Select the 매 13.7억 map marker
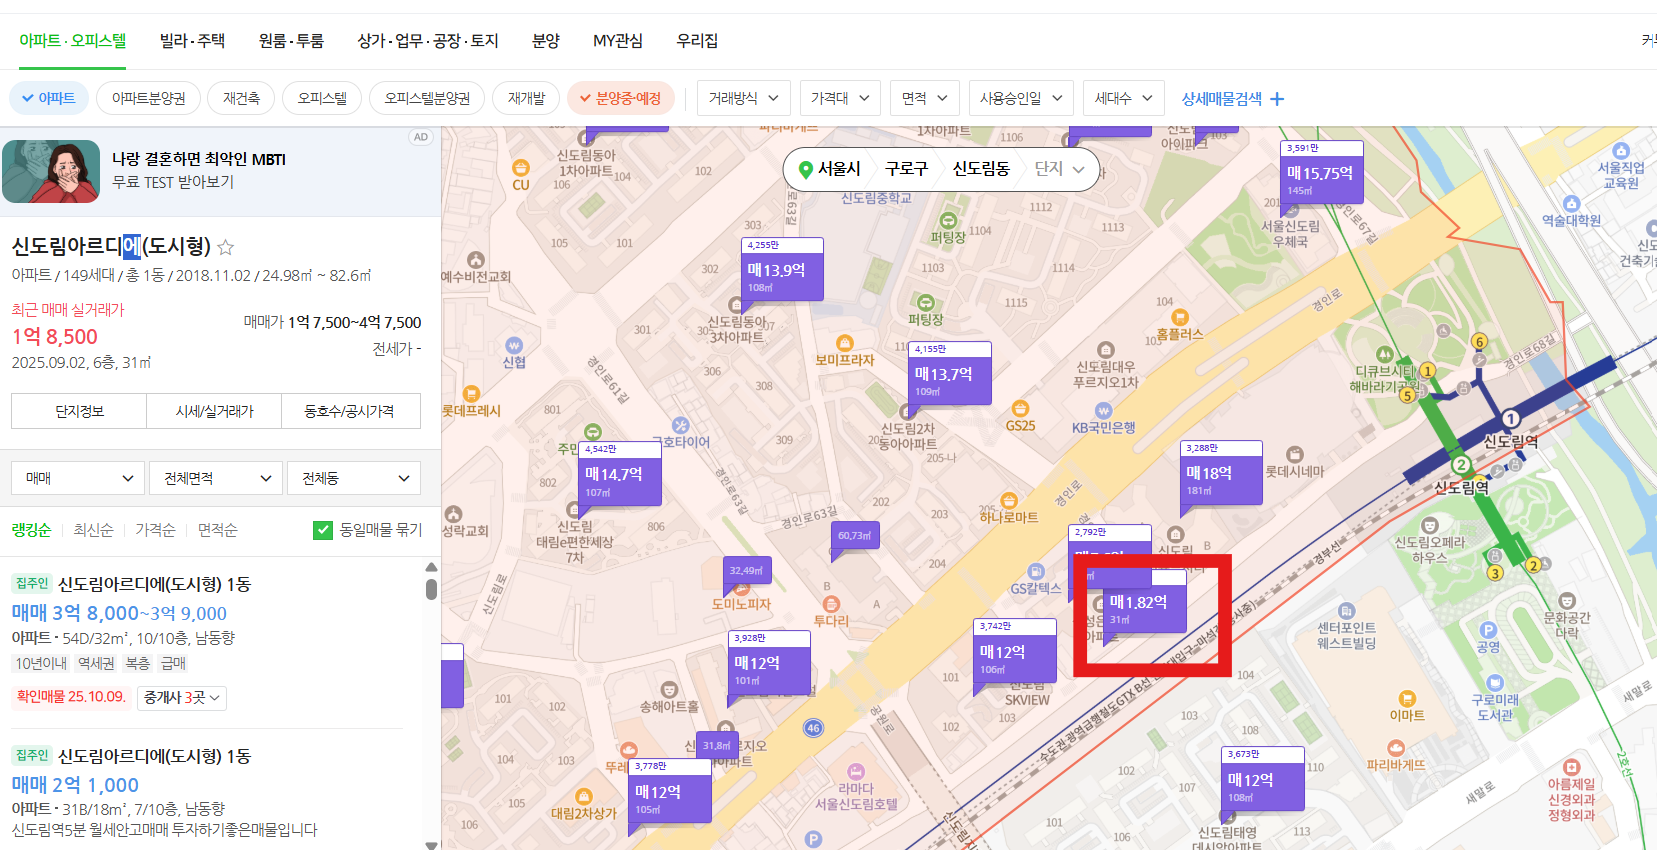1657x850 pixels. point(949,372)
